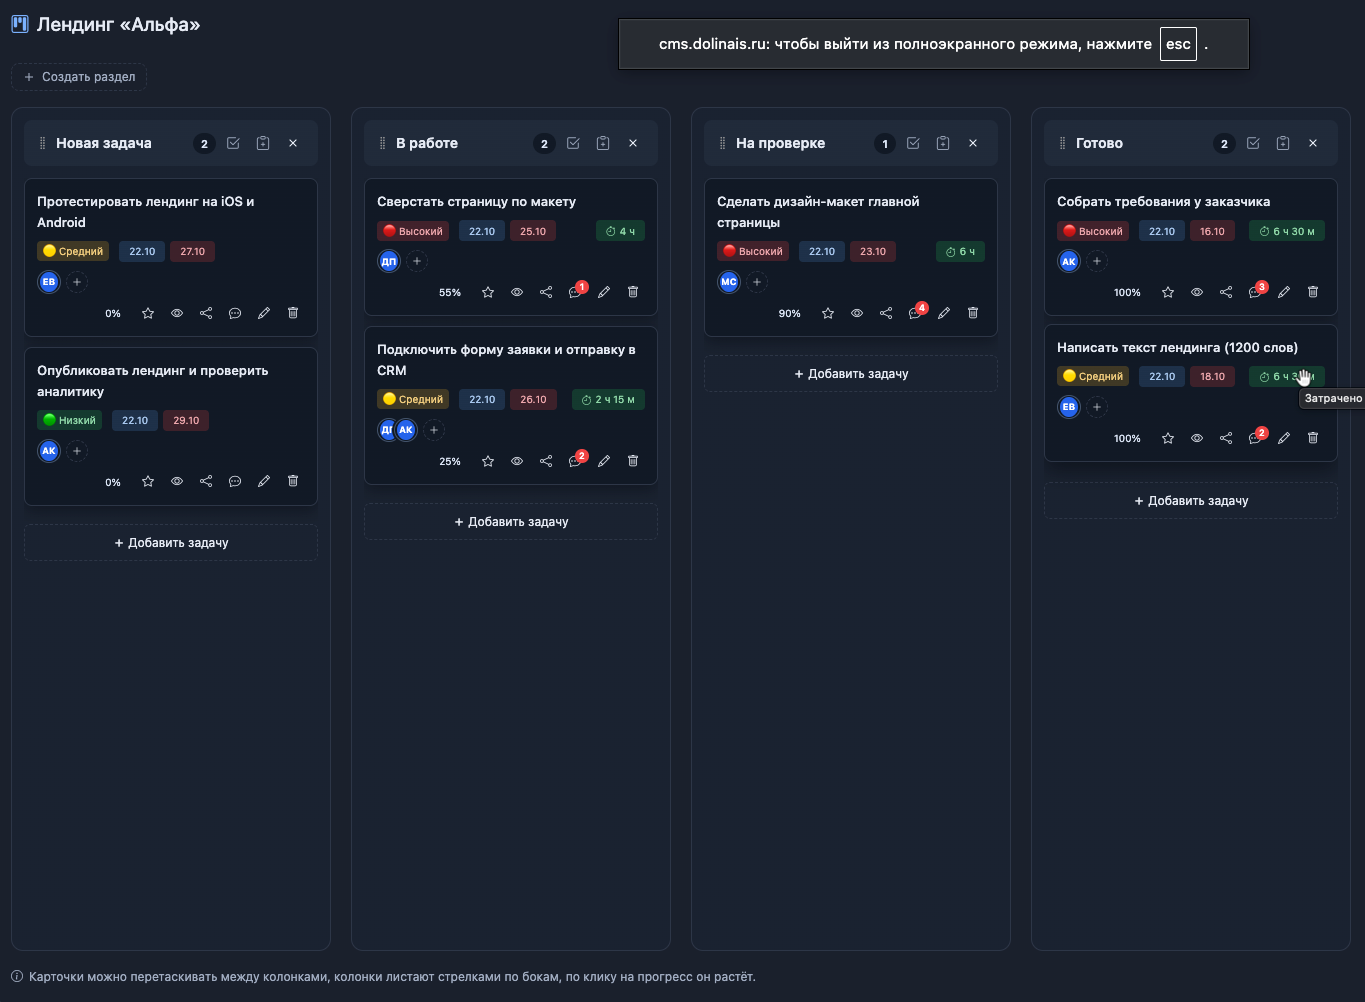Open due date 26.10 on 'Подключить форму' card
The image size is (1365, 1002).
point(533,399)
